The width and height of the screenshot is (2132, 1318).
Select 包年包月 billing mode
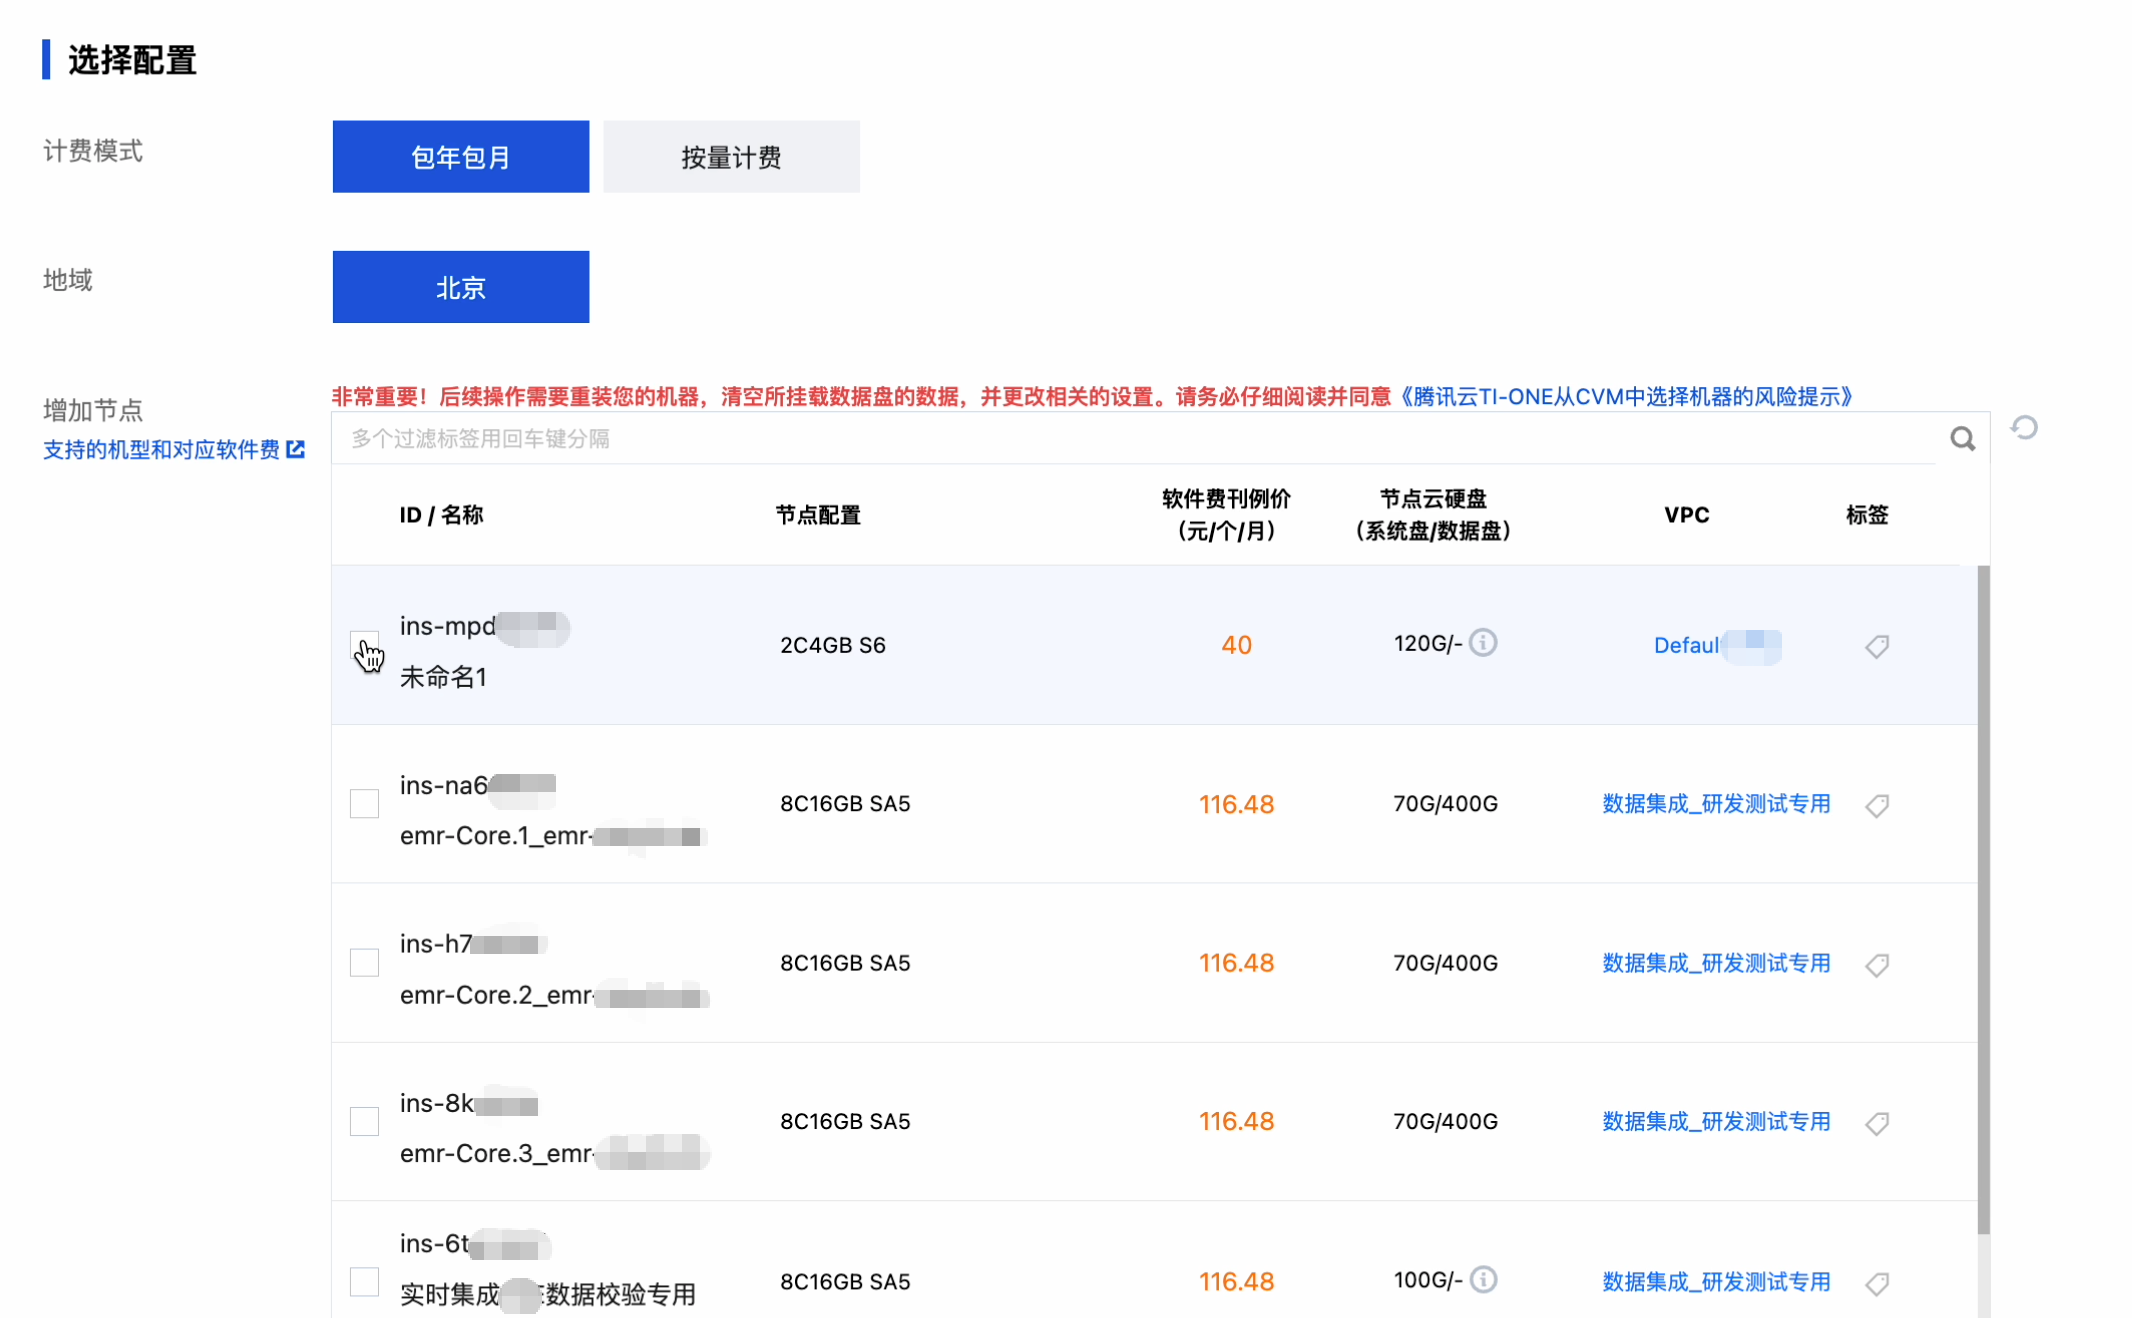click(x=460, y=157)
